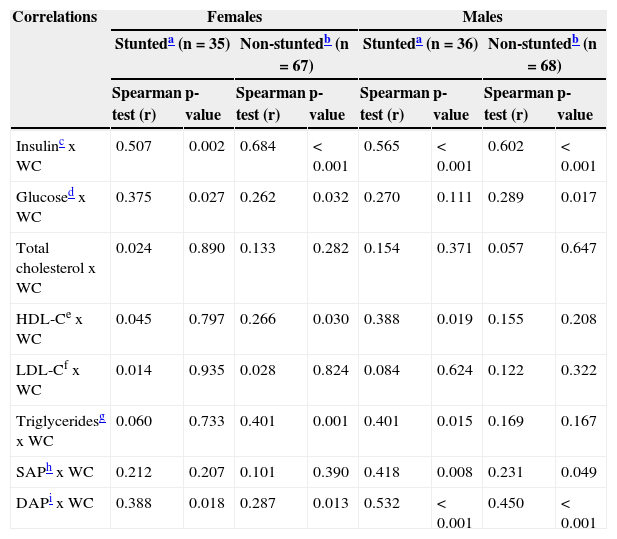This screenshot has width=617, height=539.
Task: Click the Correlations column header
Action: (55, 17)
